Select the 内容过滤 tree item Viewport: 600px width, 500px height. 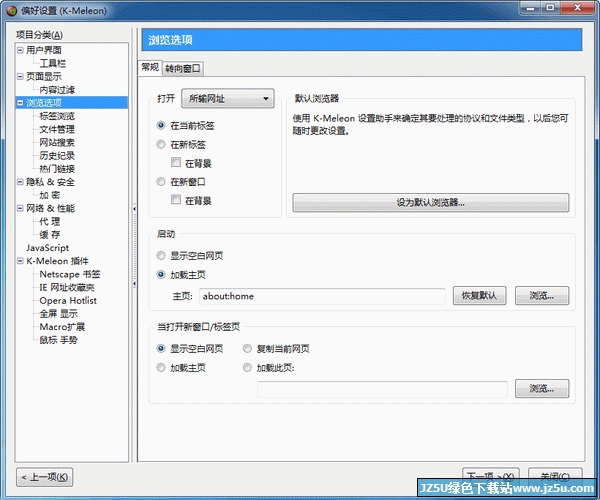tap(57, 90)
